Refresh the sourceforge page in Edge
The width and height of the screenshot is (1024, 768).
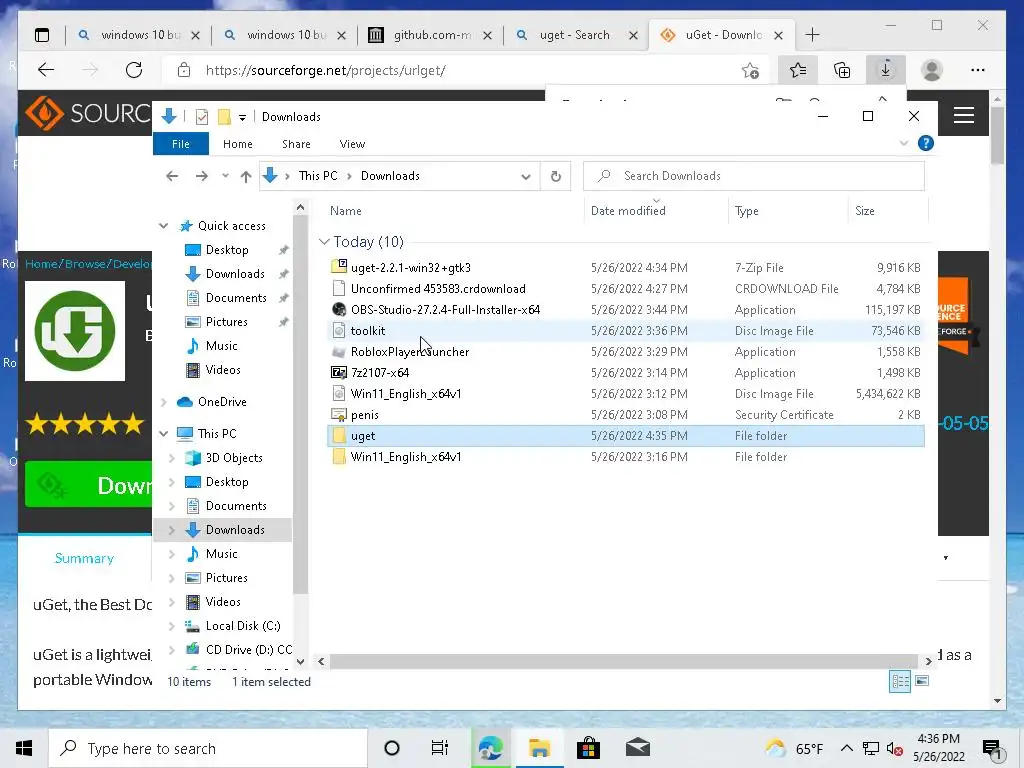pos(134,70)
